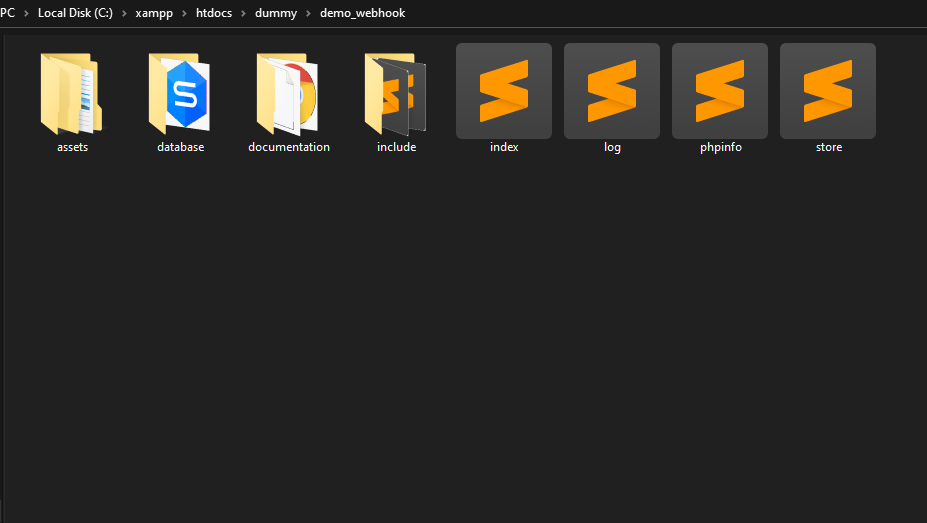Go to xampp in the address path
This screenshot has height=523, width=927.
(x=155, y=13)
